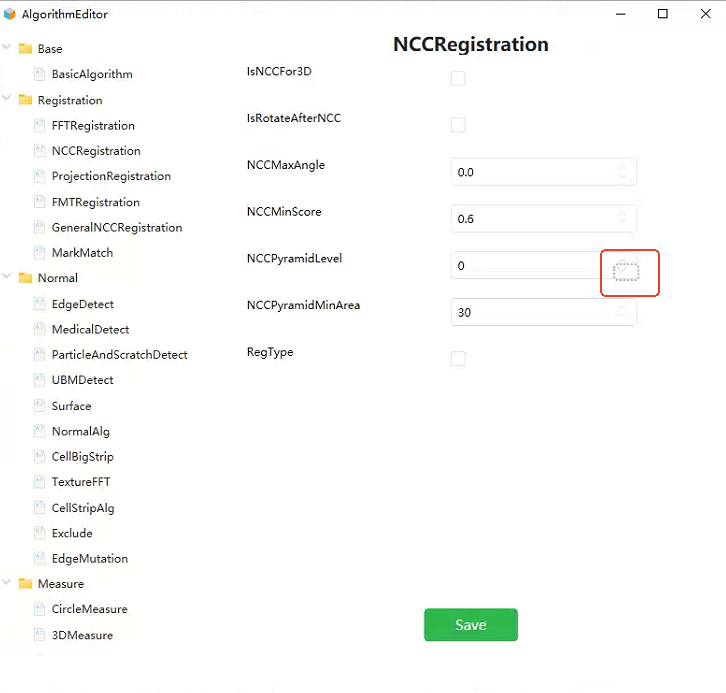Viewport: 726px width, 693px height.
Task: Toggle the IsRotateAfterNCC checkbox
Action: [x=458, y=125]
